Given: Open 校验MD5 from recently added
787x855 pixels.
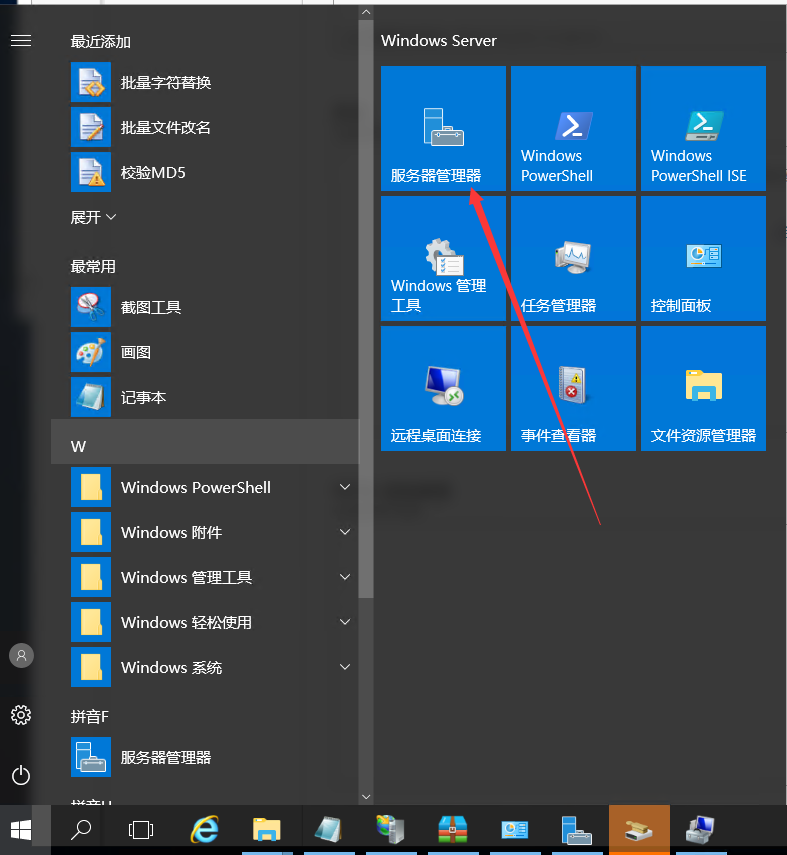Looking at the screenshot, I should pos(205,172).
